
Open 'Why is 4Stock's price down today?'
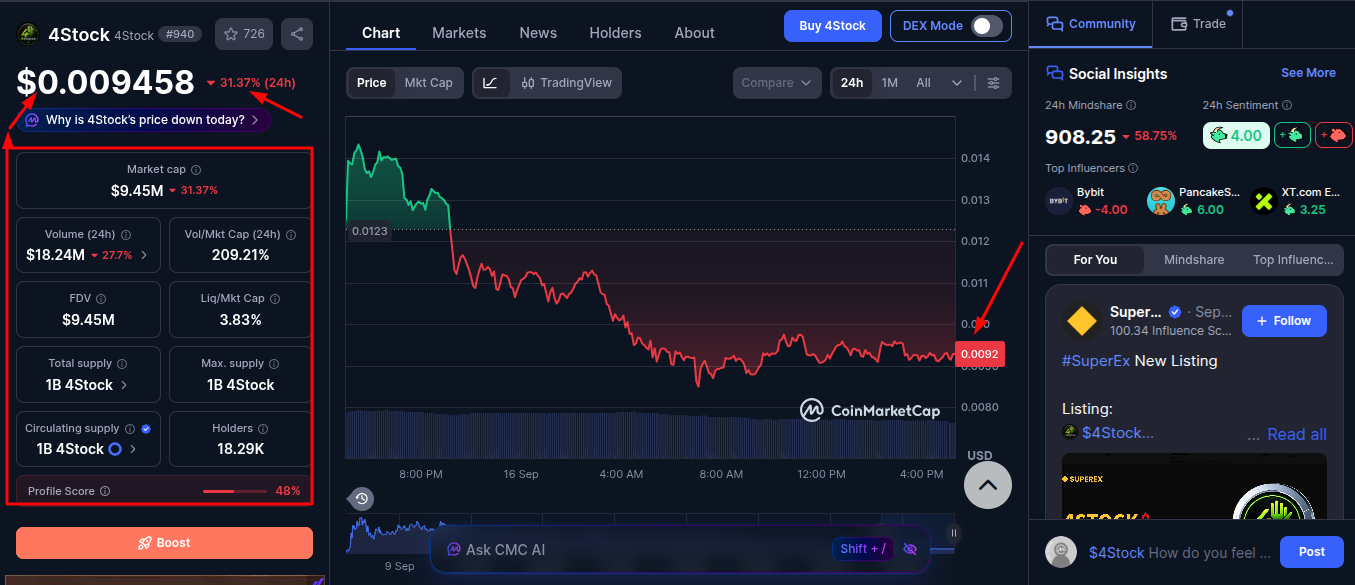coord(144,120)
